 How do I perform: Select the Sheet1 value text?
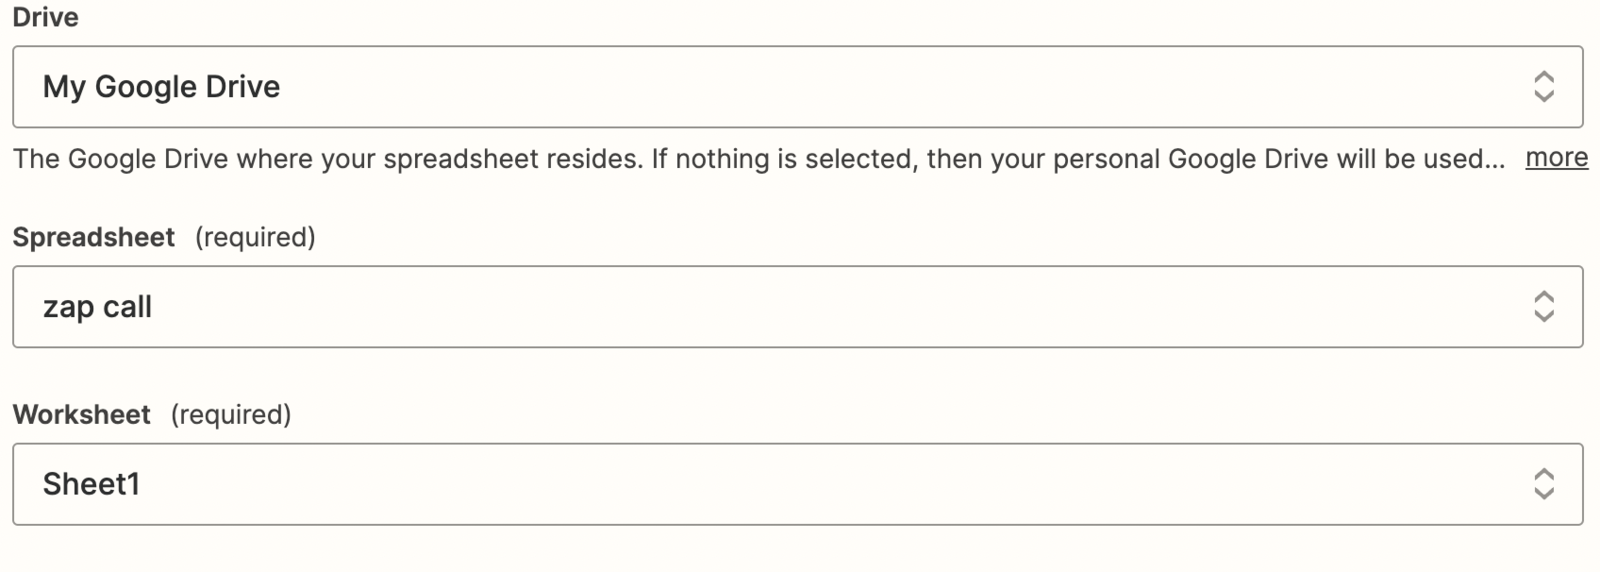(91, 484)
